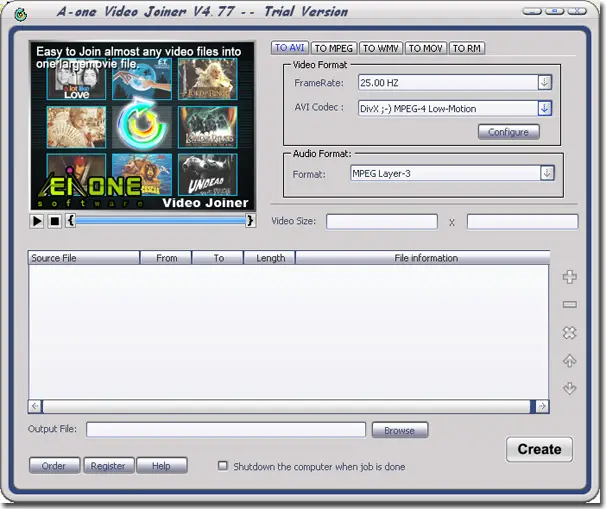Play the preview video
This screenshot has height=509, width=606.
coord(37,221)
